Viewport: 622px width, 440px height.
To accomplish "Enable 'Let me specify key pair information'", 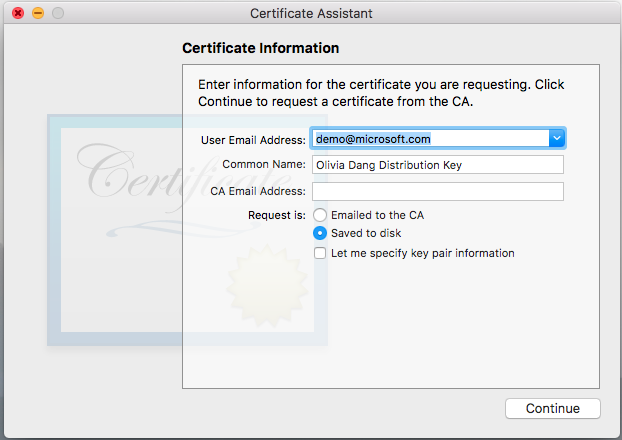I will [x=320, y=253].
